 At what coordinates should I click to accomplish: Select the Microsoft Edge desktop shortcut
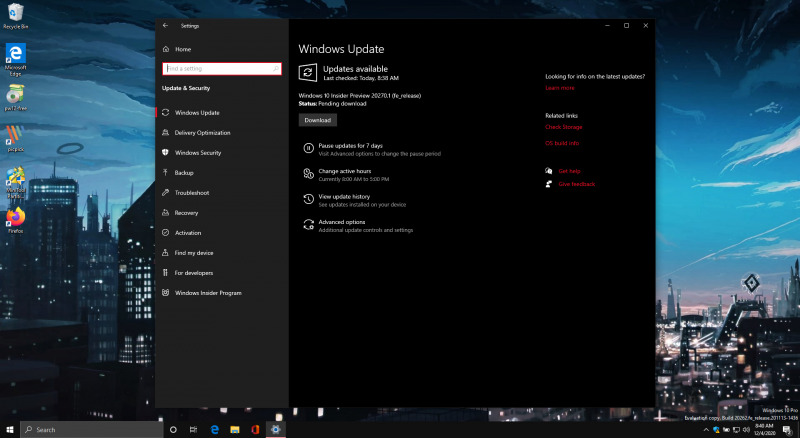point(15,60)
